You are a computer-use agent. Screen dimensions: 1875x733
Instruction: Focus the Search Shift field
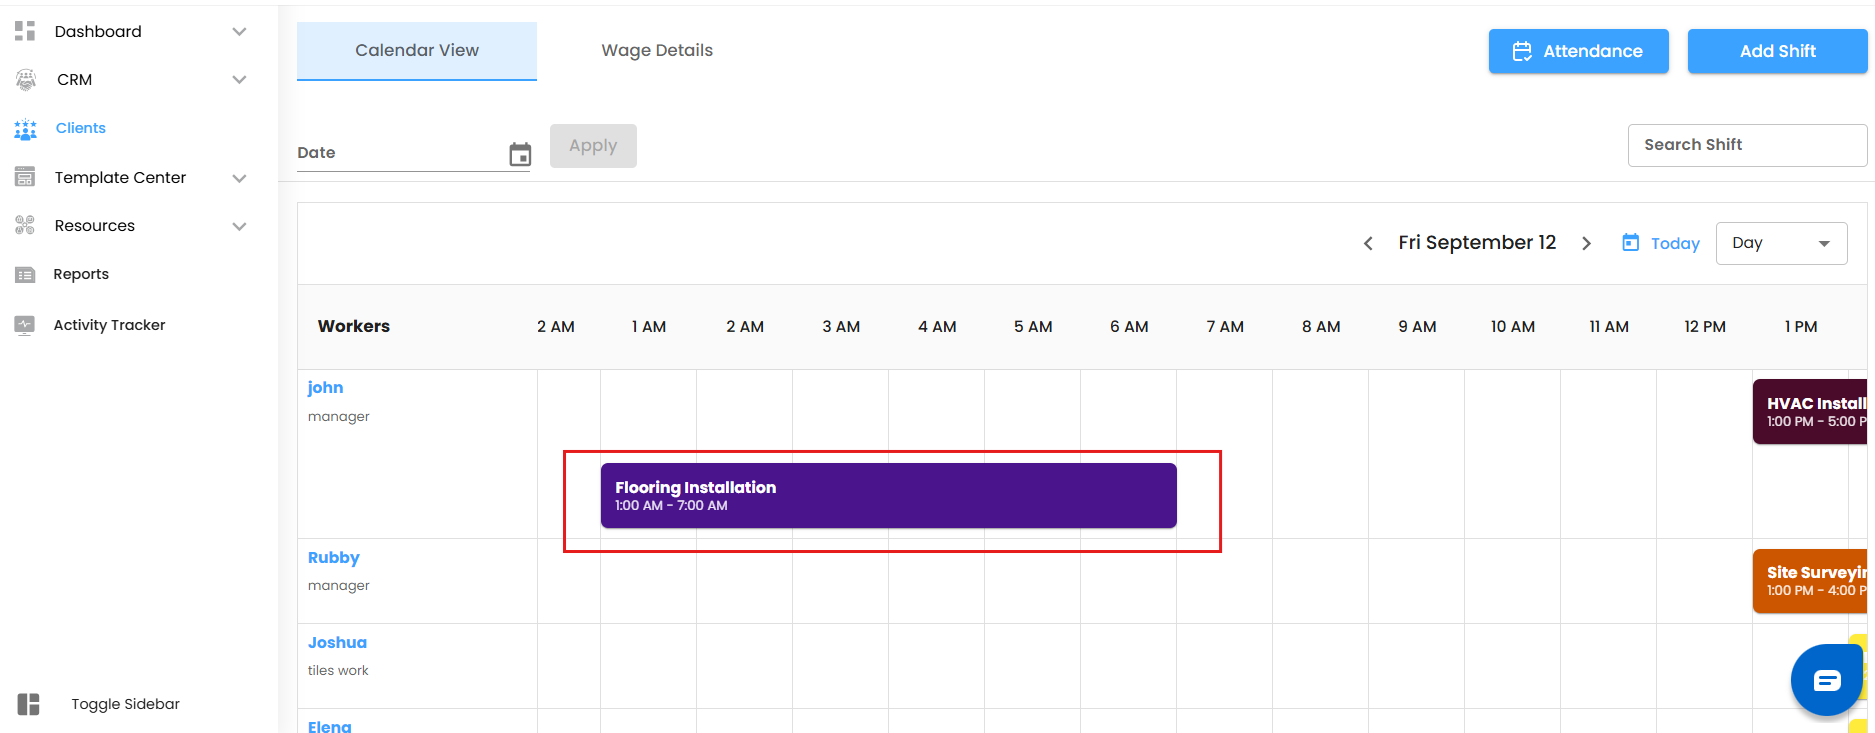click(x=1746, y=145)
